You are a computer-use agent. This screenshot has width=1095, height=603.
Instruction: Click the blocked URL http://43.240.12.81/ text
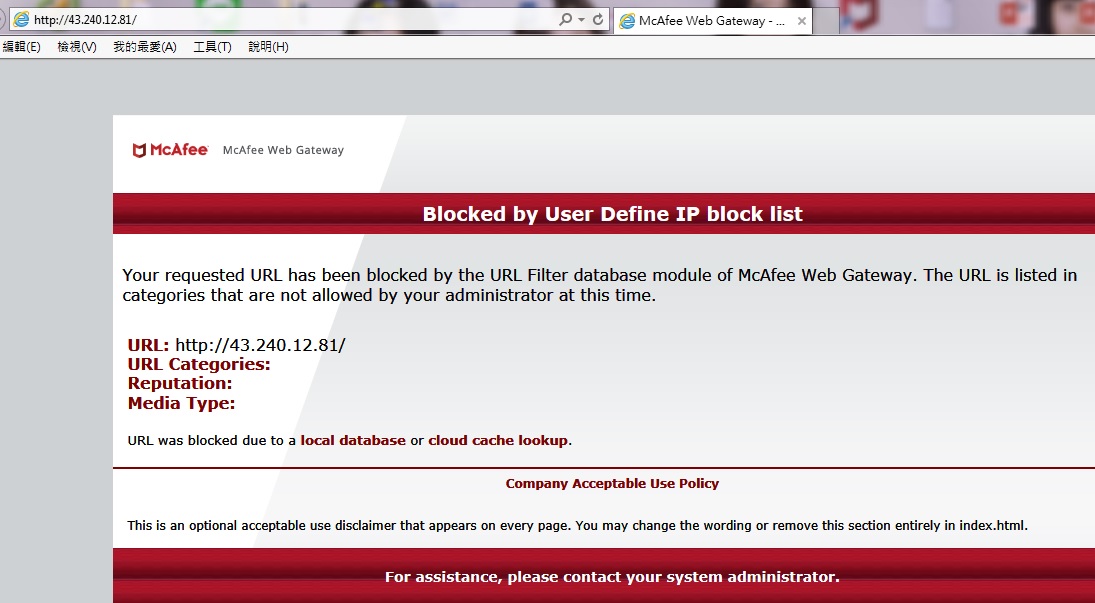coord(260,345)
